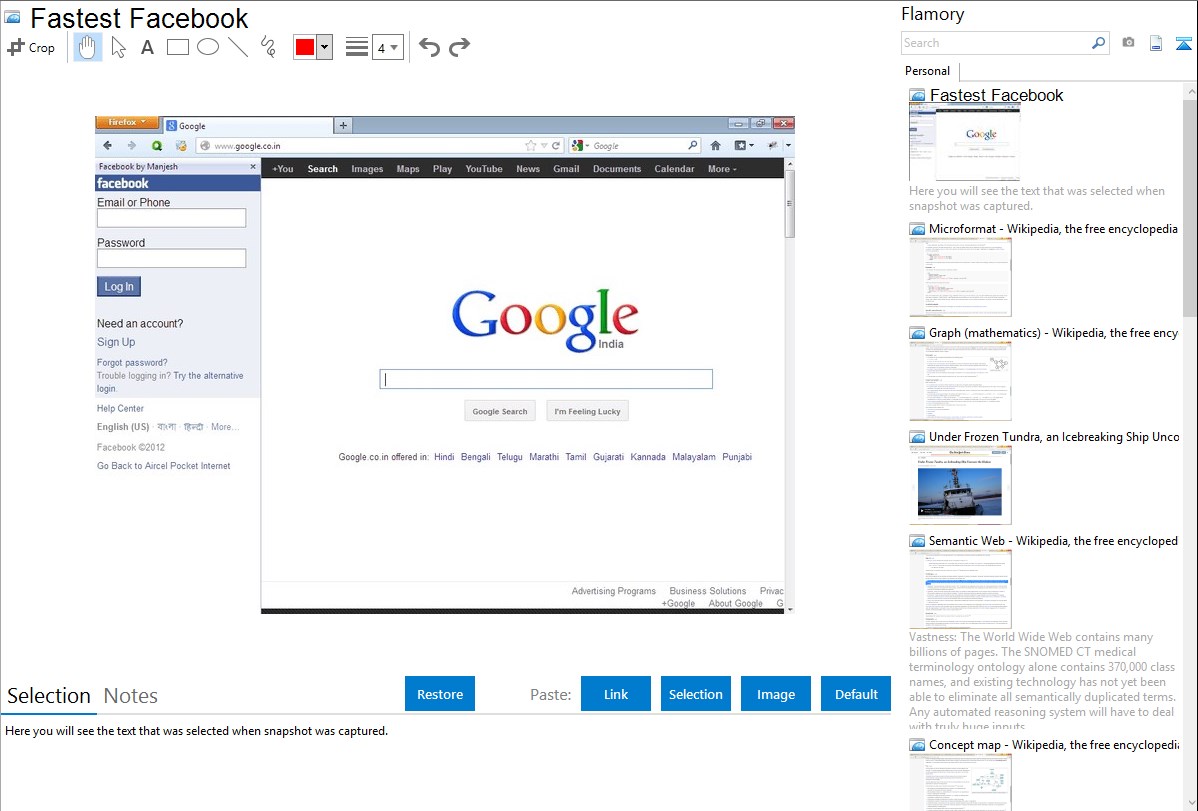This screenshot has height=811, width=1198.
Task: Click the Forgot password? link in the screenshot
Action: 132,362
